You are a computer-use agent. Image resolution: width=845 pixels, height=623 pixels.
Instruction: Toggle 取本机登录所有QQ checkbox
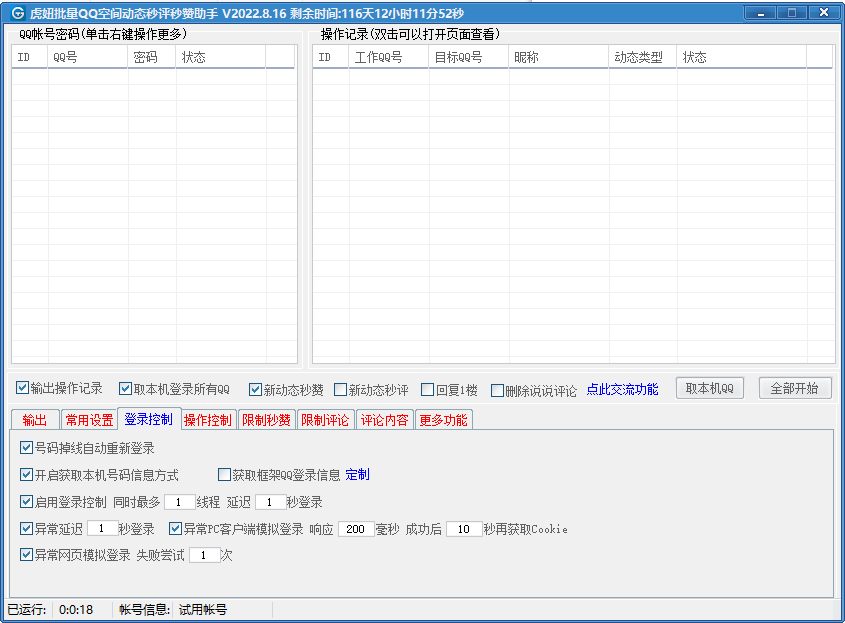125,388
